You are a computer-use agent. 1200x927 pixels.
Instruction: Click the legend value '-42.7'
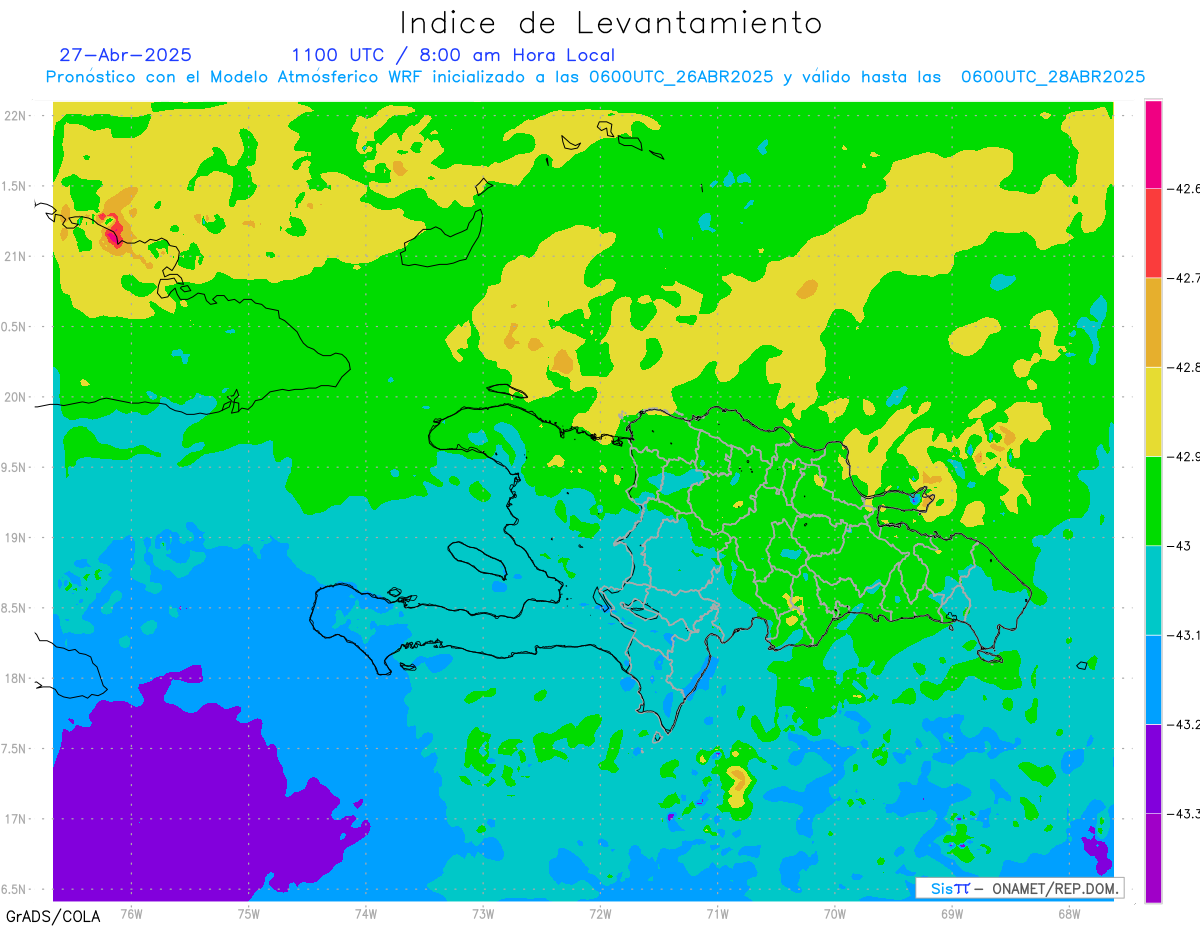(x=1185, y=278)
